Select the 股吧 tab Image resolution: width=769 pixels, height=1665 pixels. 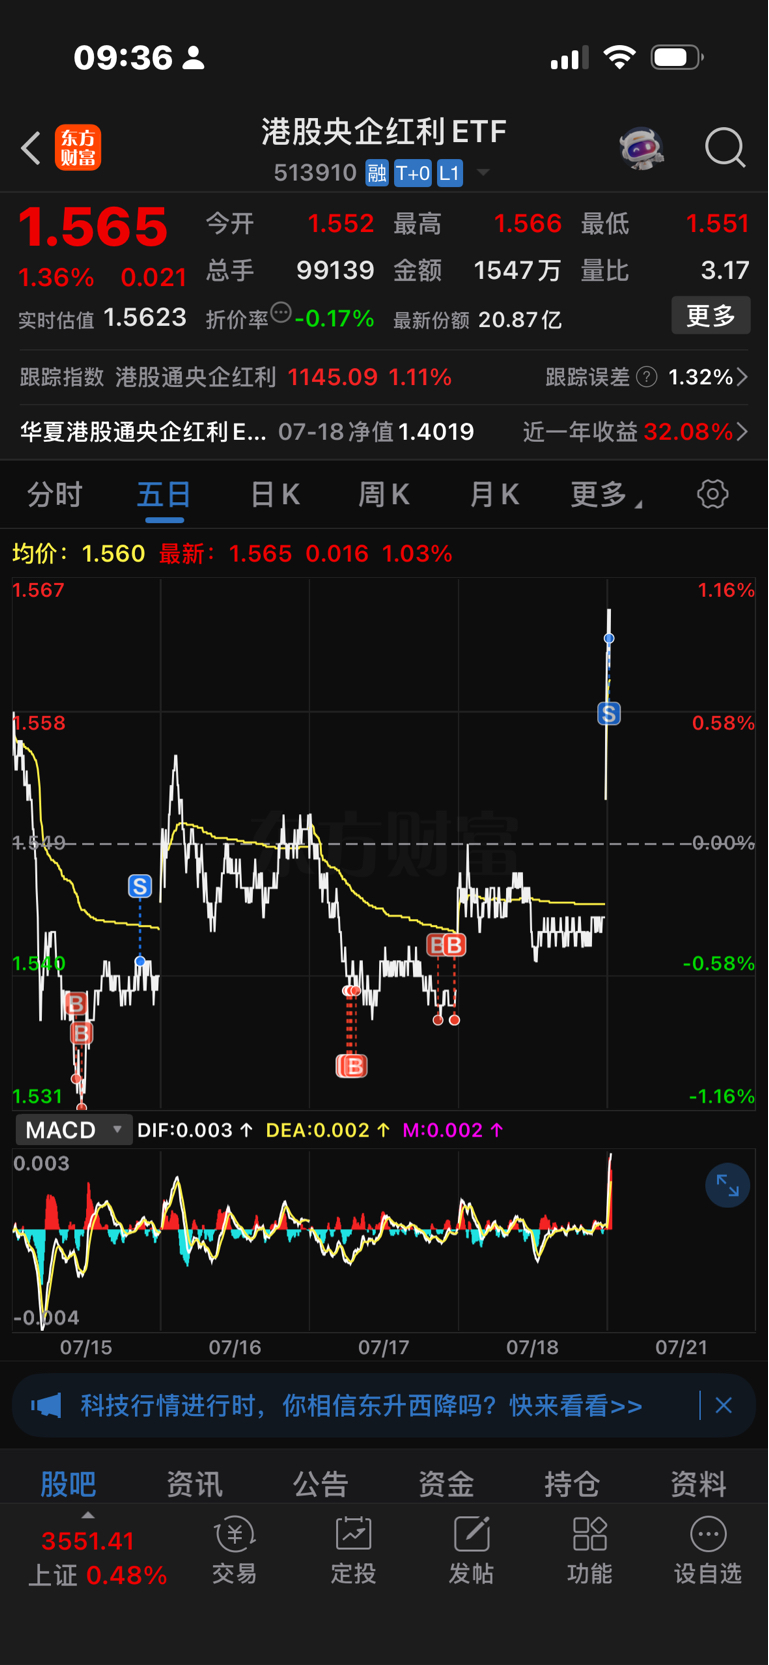pos(68,1484)
